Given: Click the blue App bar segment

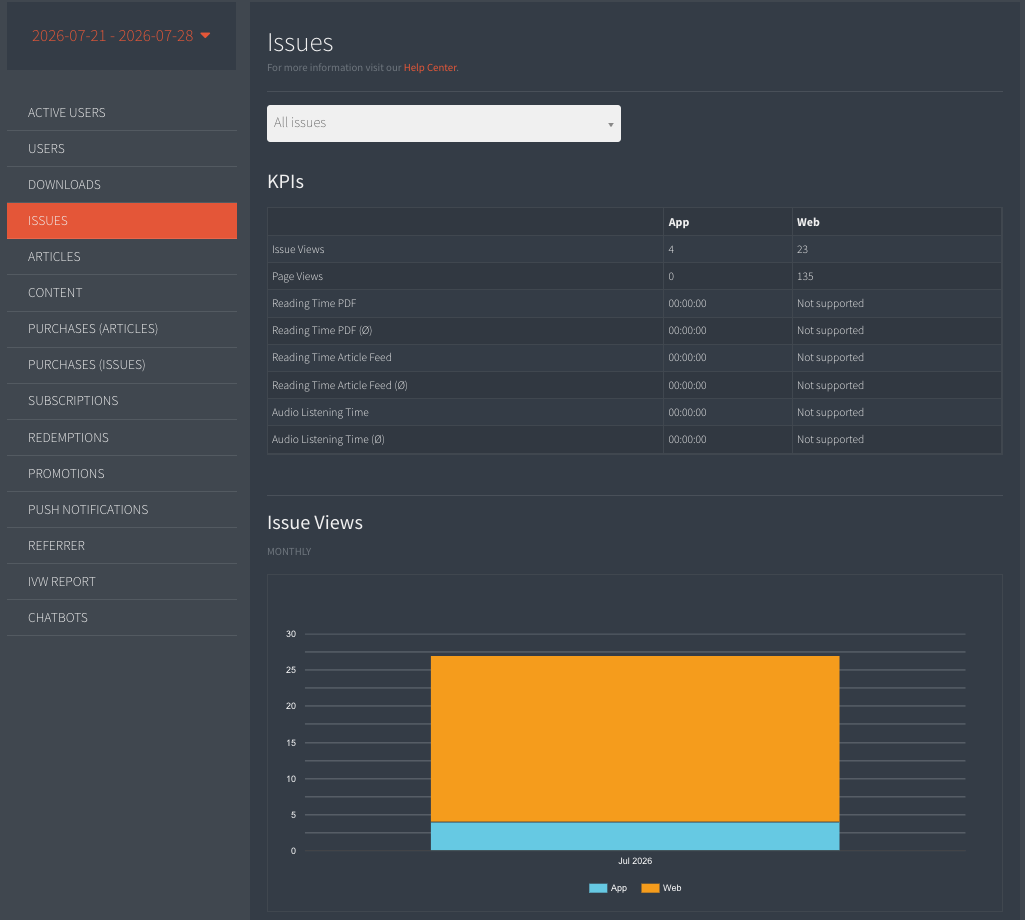Looking at the screenshot, I should [x=635, y=836].
